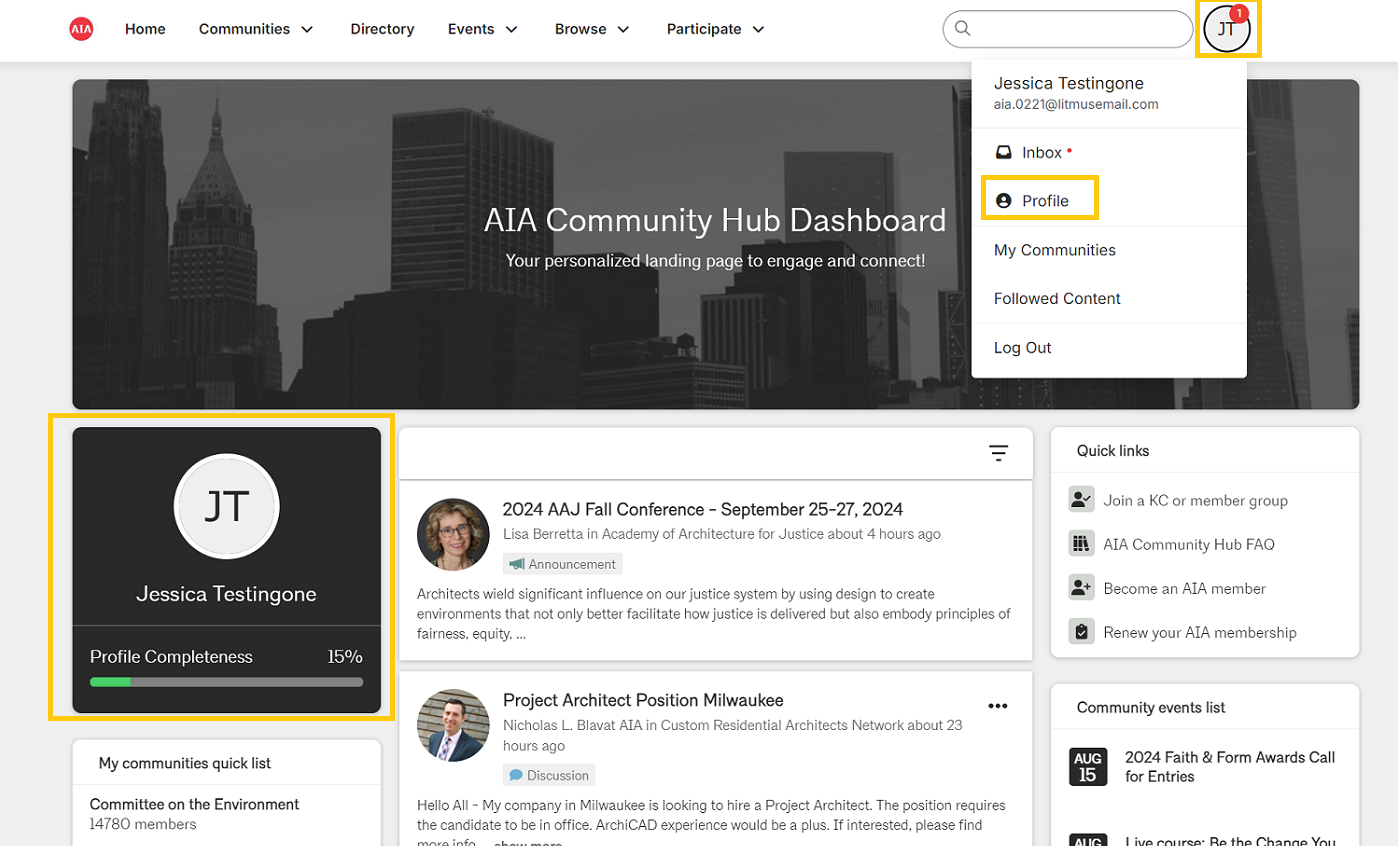Click the Become an AIA member link
Screen dimensions: 1398x846
[1184, 588]
